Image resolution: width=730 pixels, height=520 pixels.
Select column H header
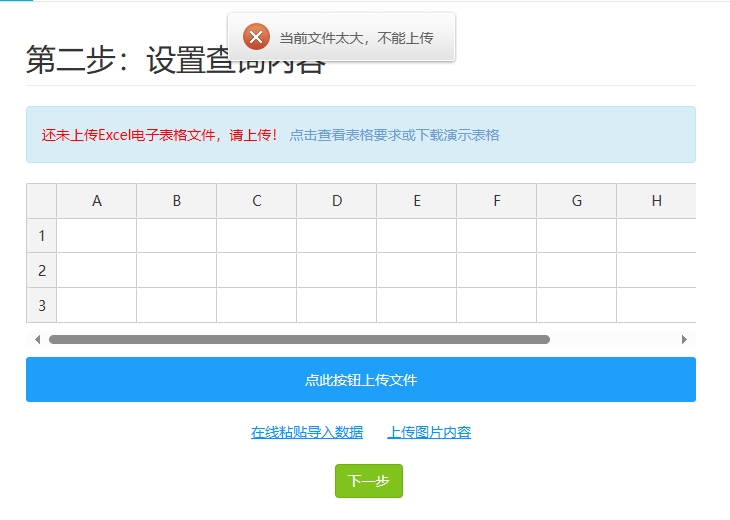point(656,201)
